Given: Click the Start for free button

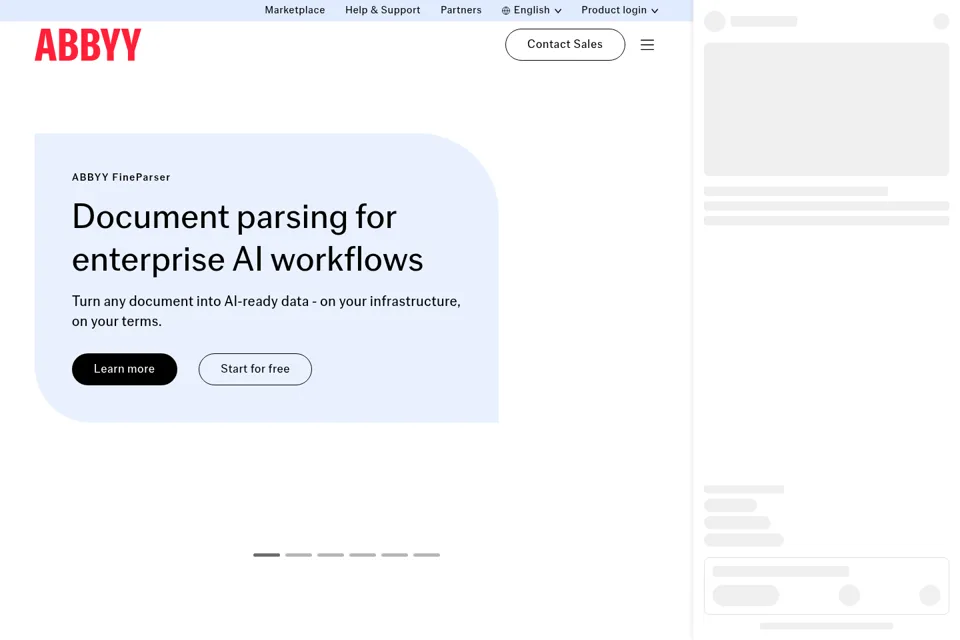Looking at the screenshot, I should tap(255, 369).
